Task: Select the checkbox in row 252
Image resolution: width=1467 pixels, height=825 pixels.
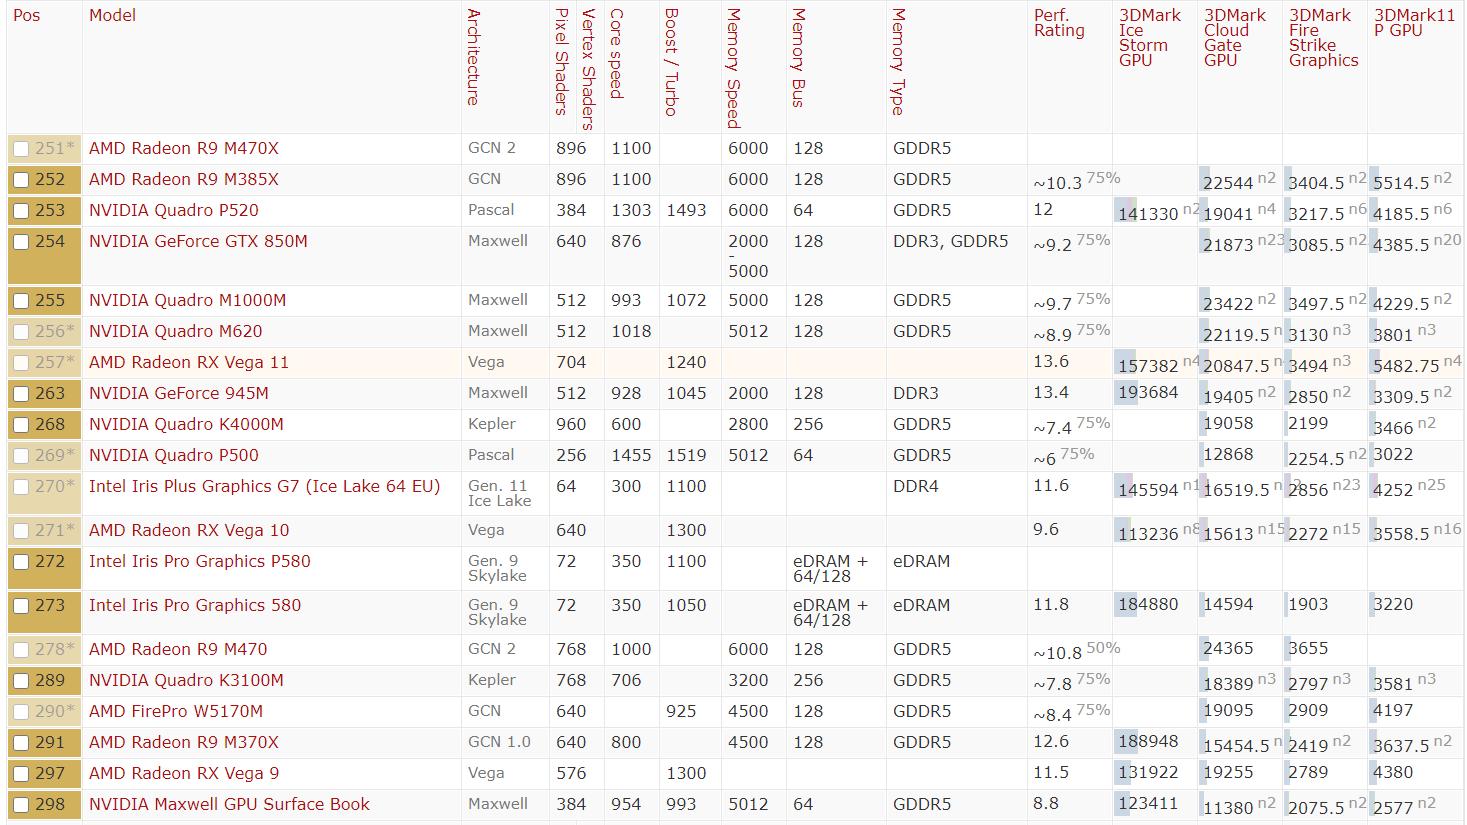Action: (x=21, y=180)
